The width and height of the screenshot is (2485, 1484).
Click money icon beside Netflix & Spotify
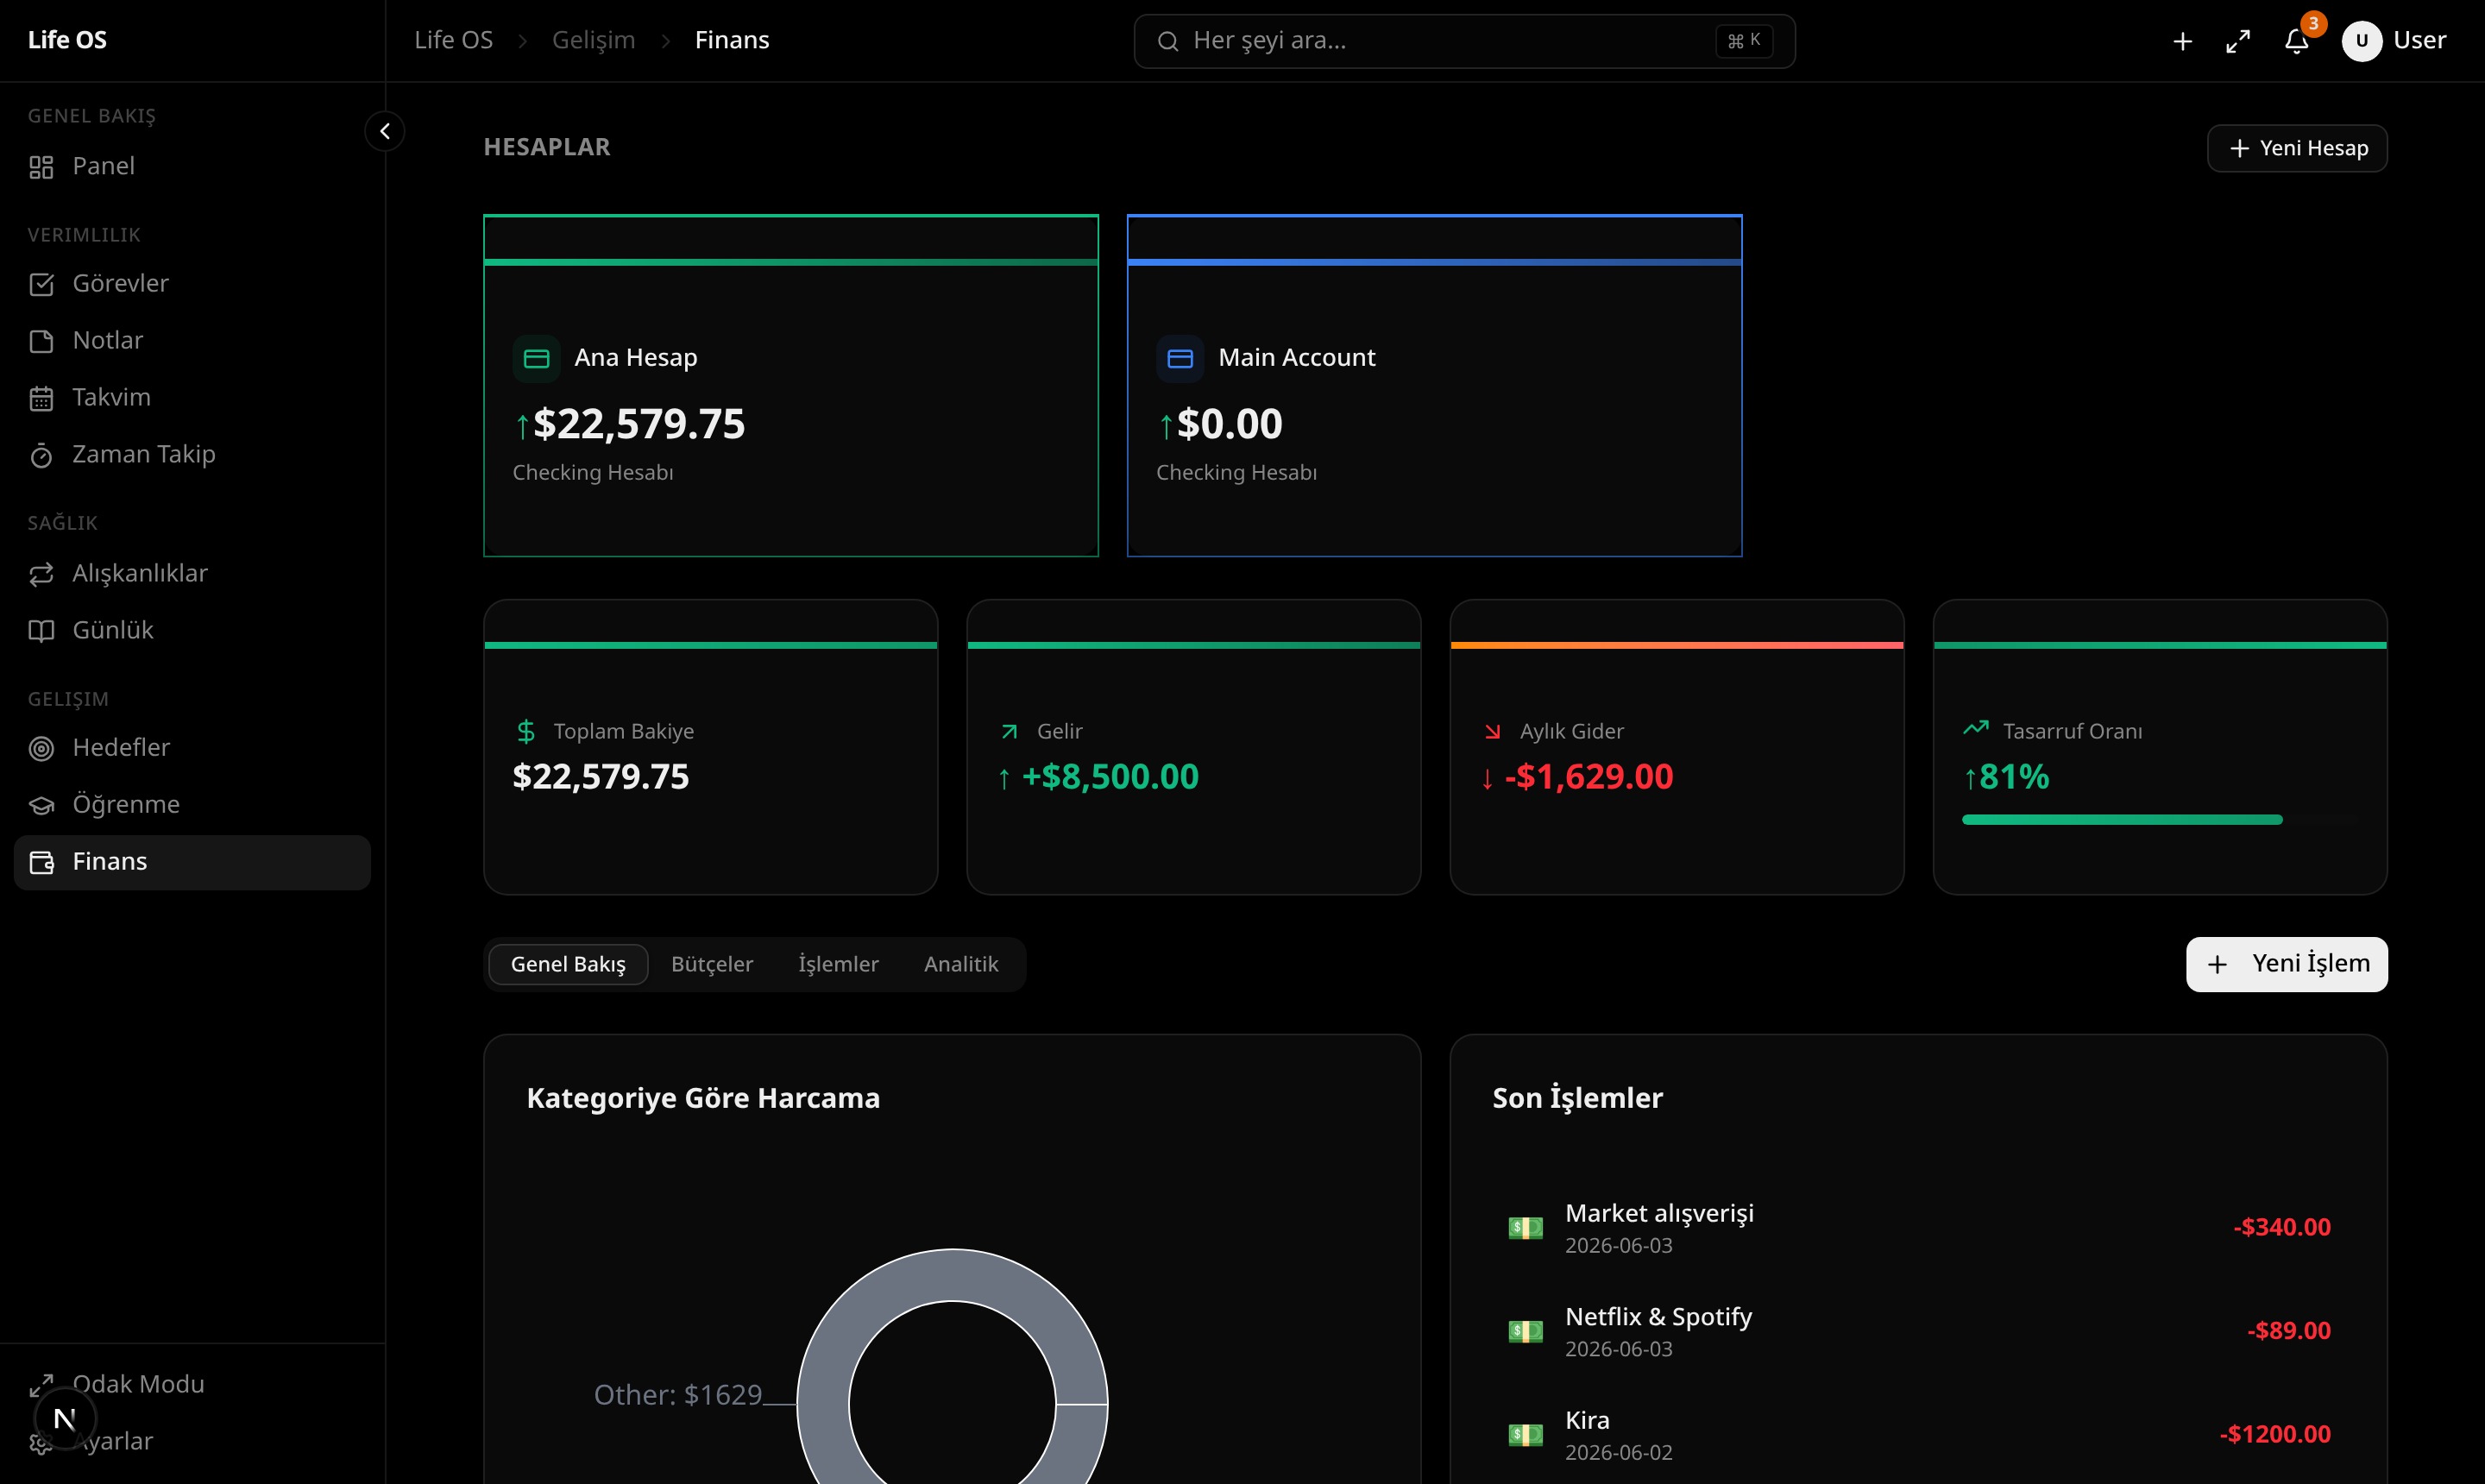point(1525,1332)
